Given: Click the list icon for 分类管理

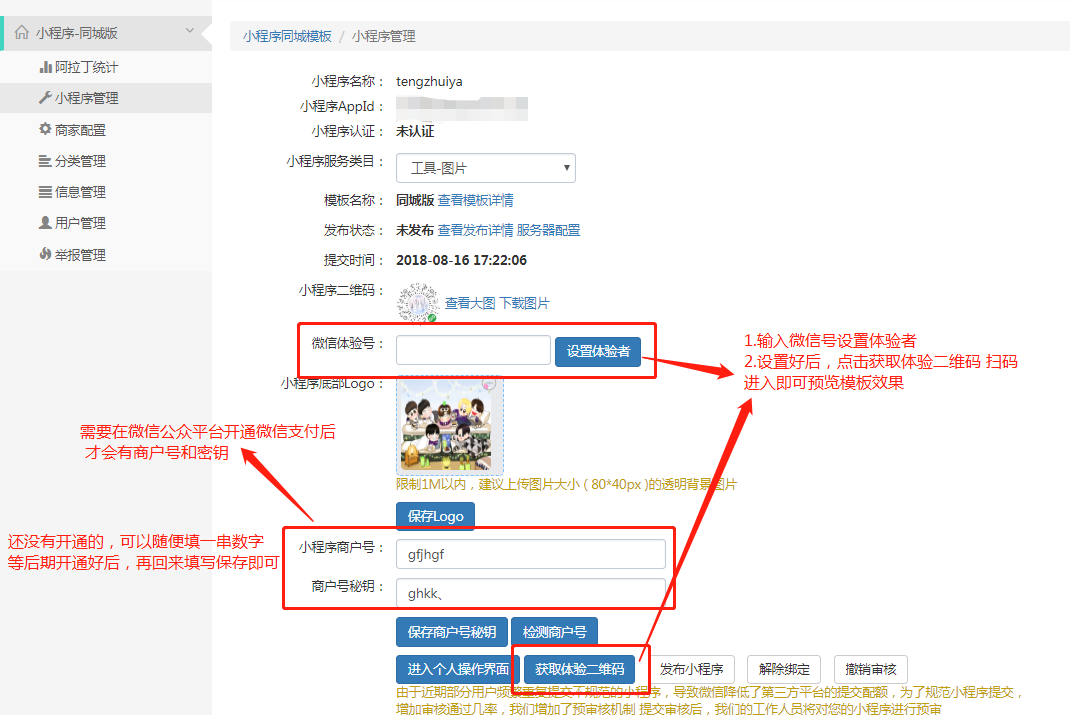Looking at the screenshot, I should [x=45, y=161].
